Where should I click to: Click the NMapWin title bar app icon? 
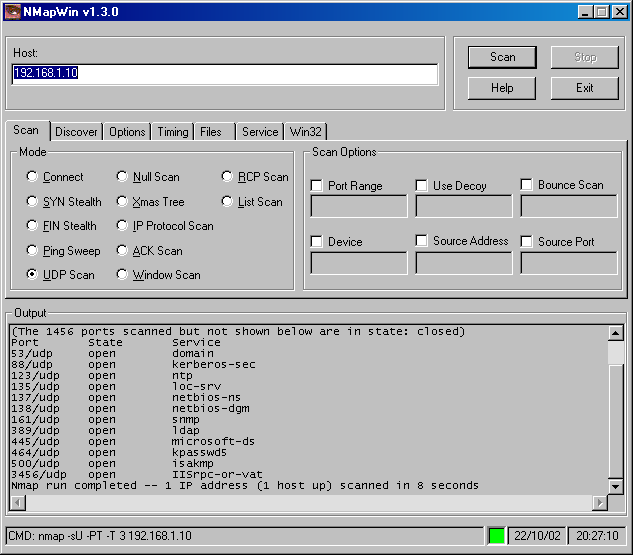[14, 11]
